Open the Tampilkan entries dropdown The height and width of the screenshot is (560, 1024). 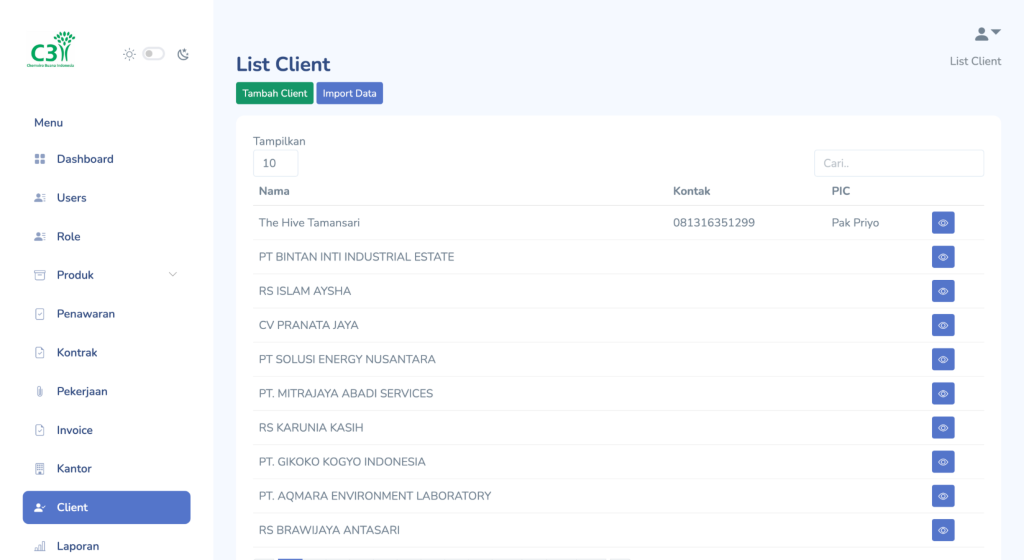pos(275,163)
